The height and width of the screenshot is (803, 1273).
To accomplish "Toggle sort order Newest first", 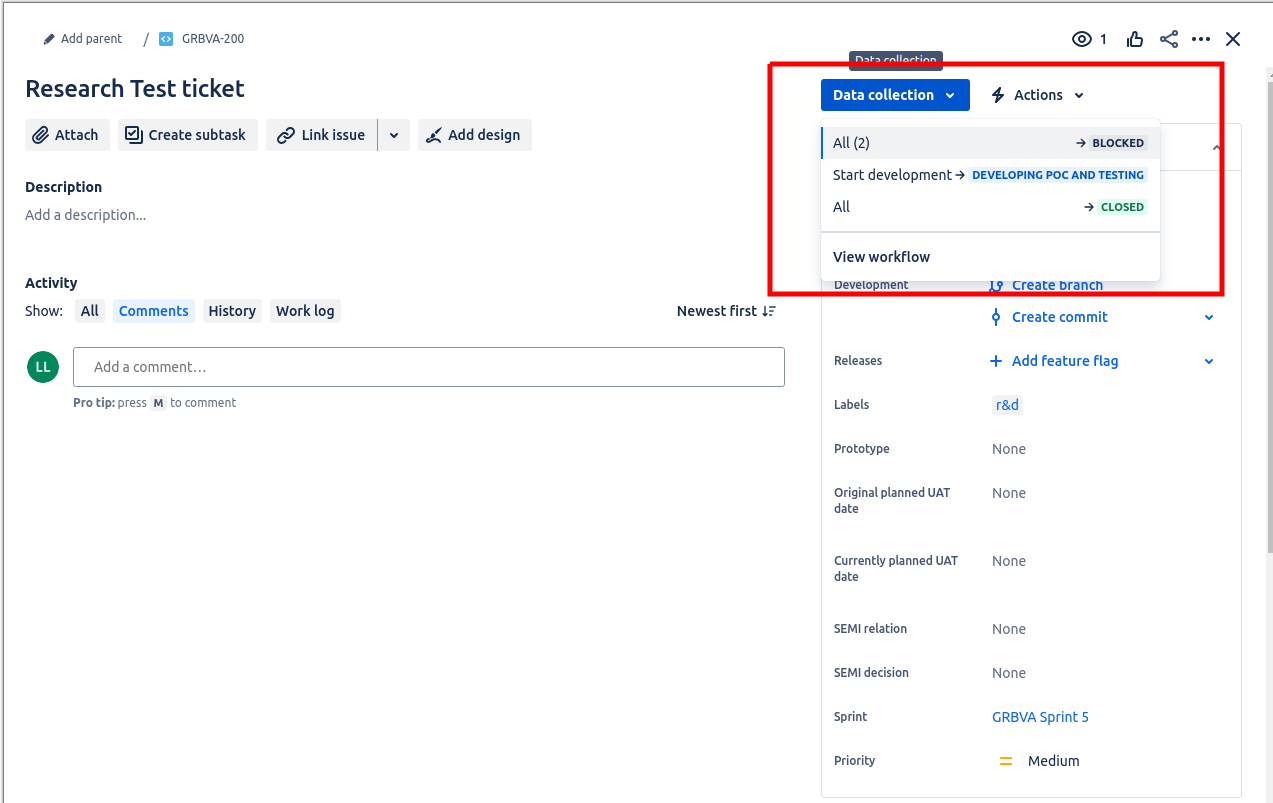I will 726,311.
